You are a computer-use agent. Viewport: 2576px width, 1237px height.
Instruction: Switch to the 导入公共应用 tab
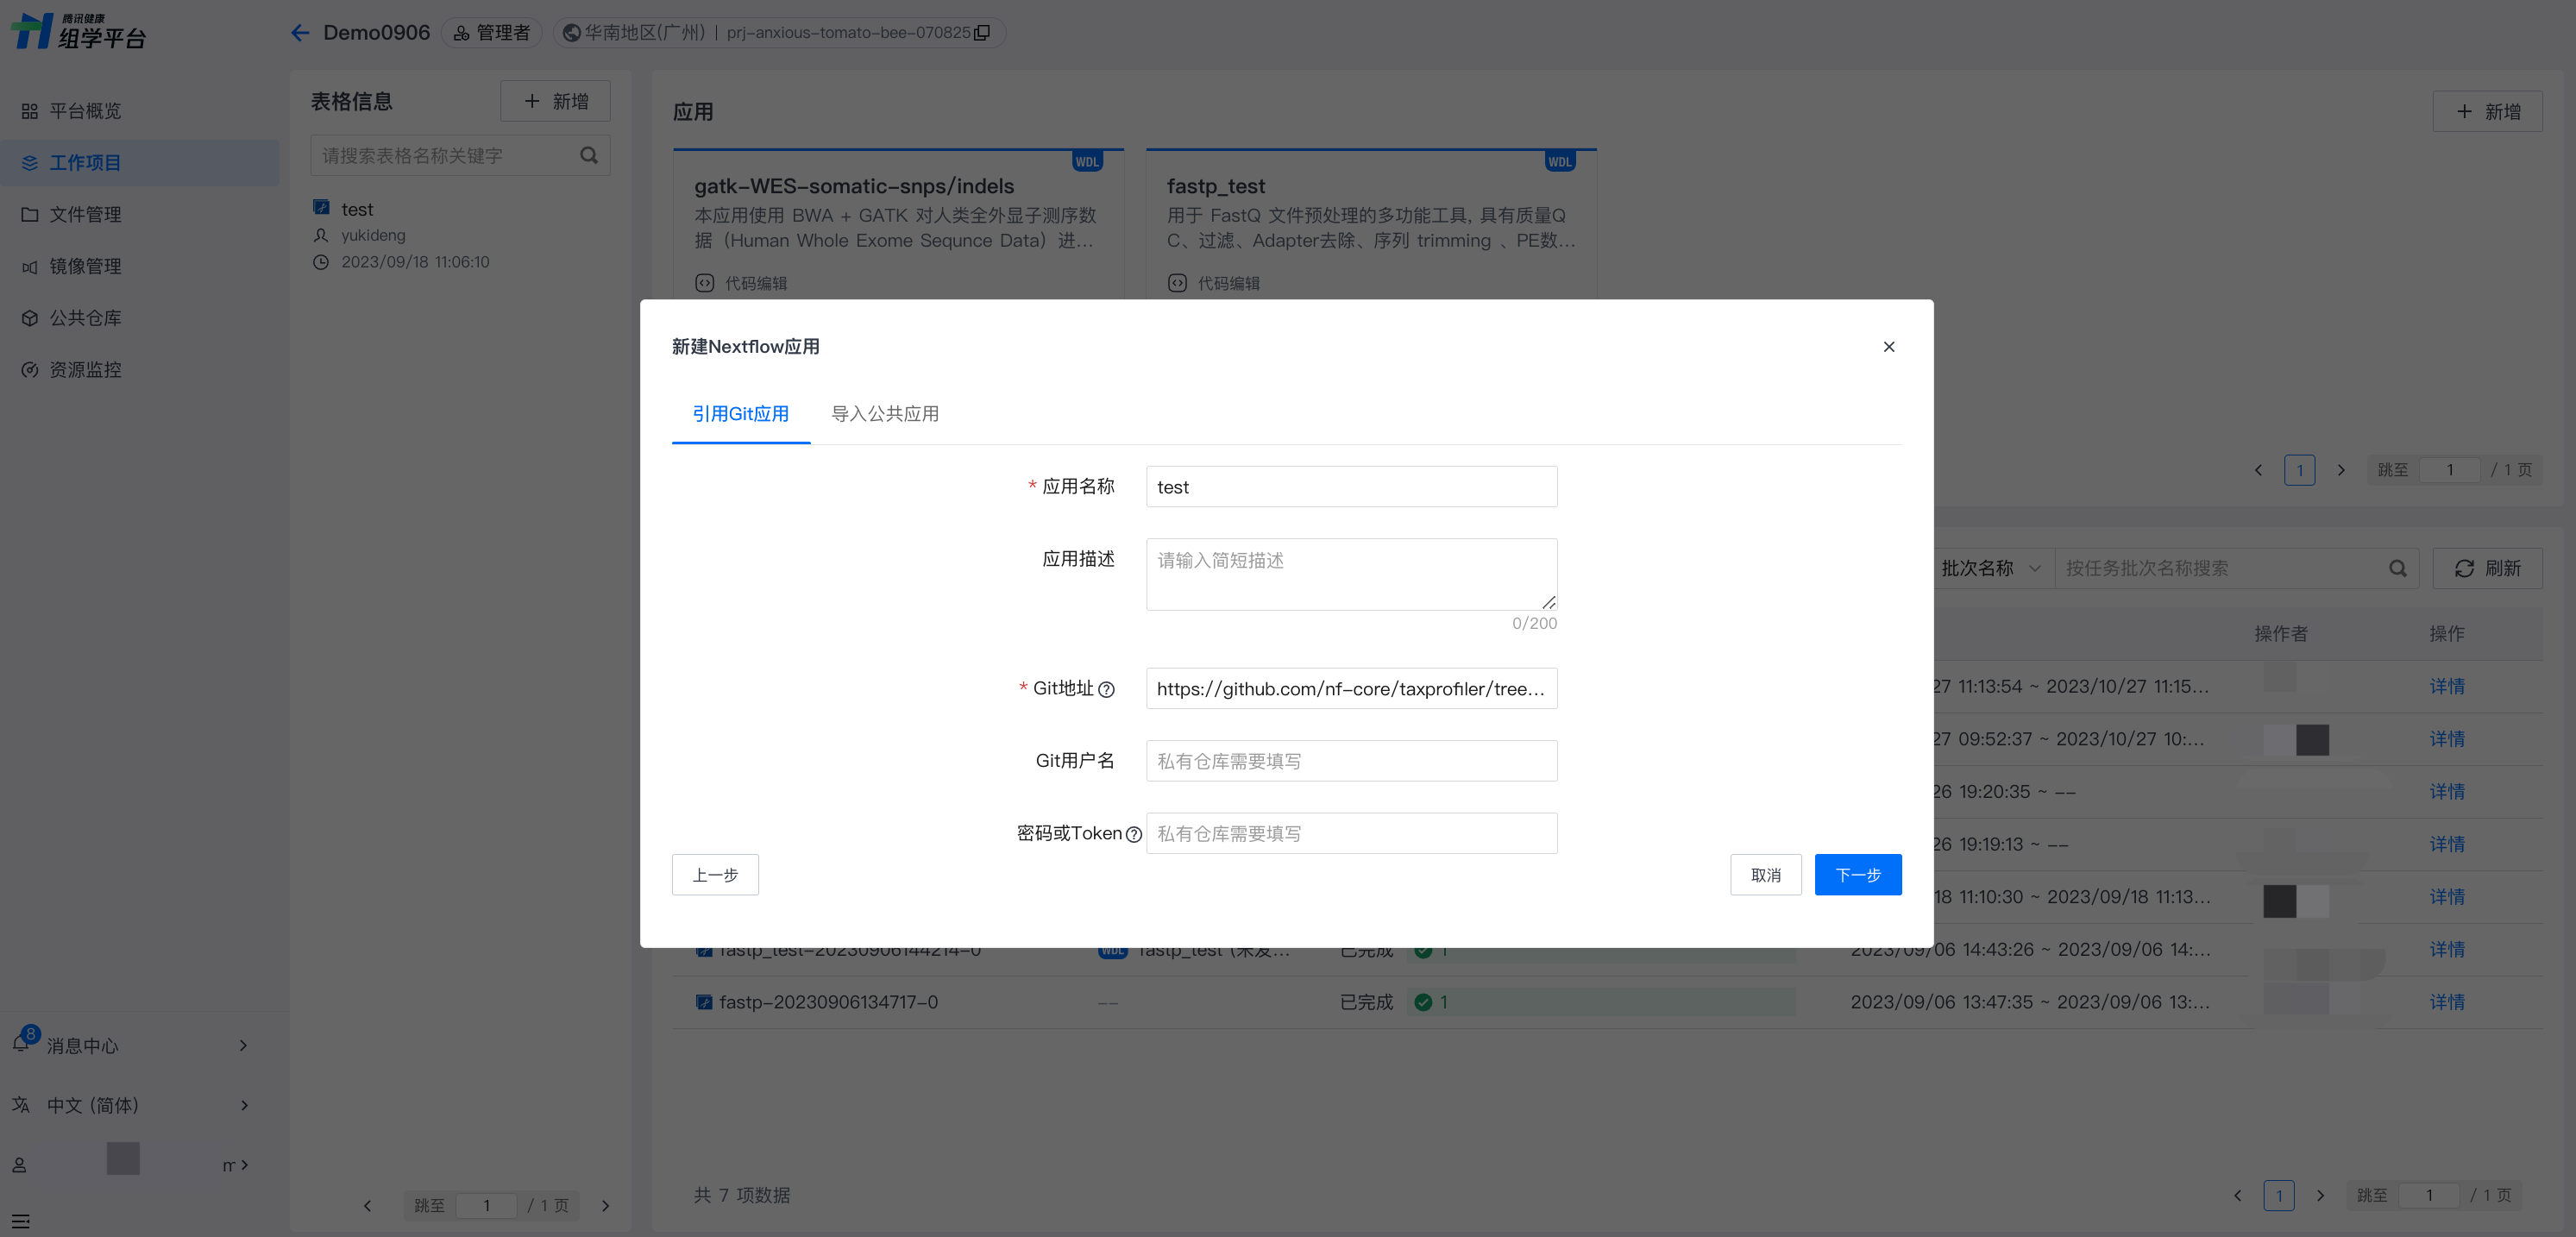(884, 414)
